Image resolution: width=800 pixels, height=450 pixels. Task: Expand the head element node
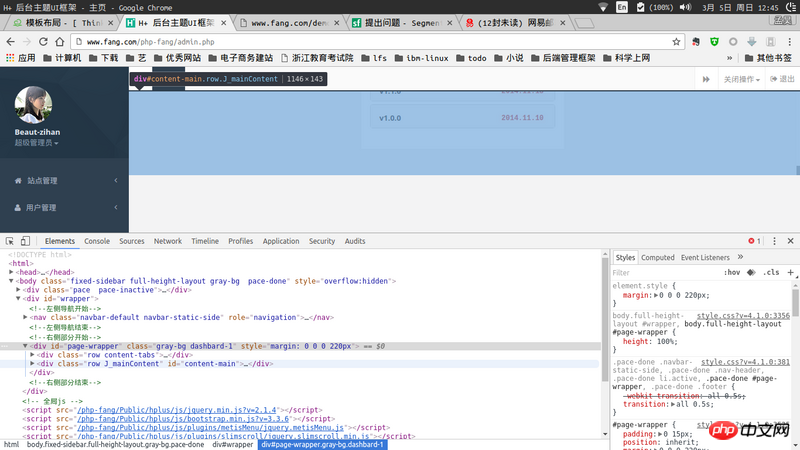point(11,272)
